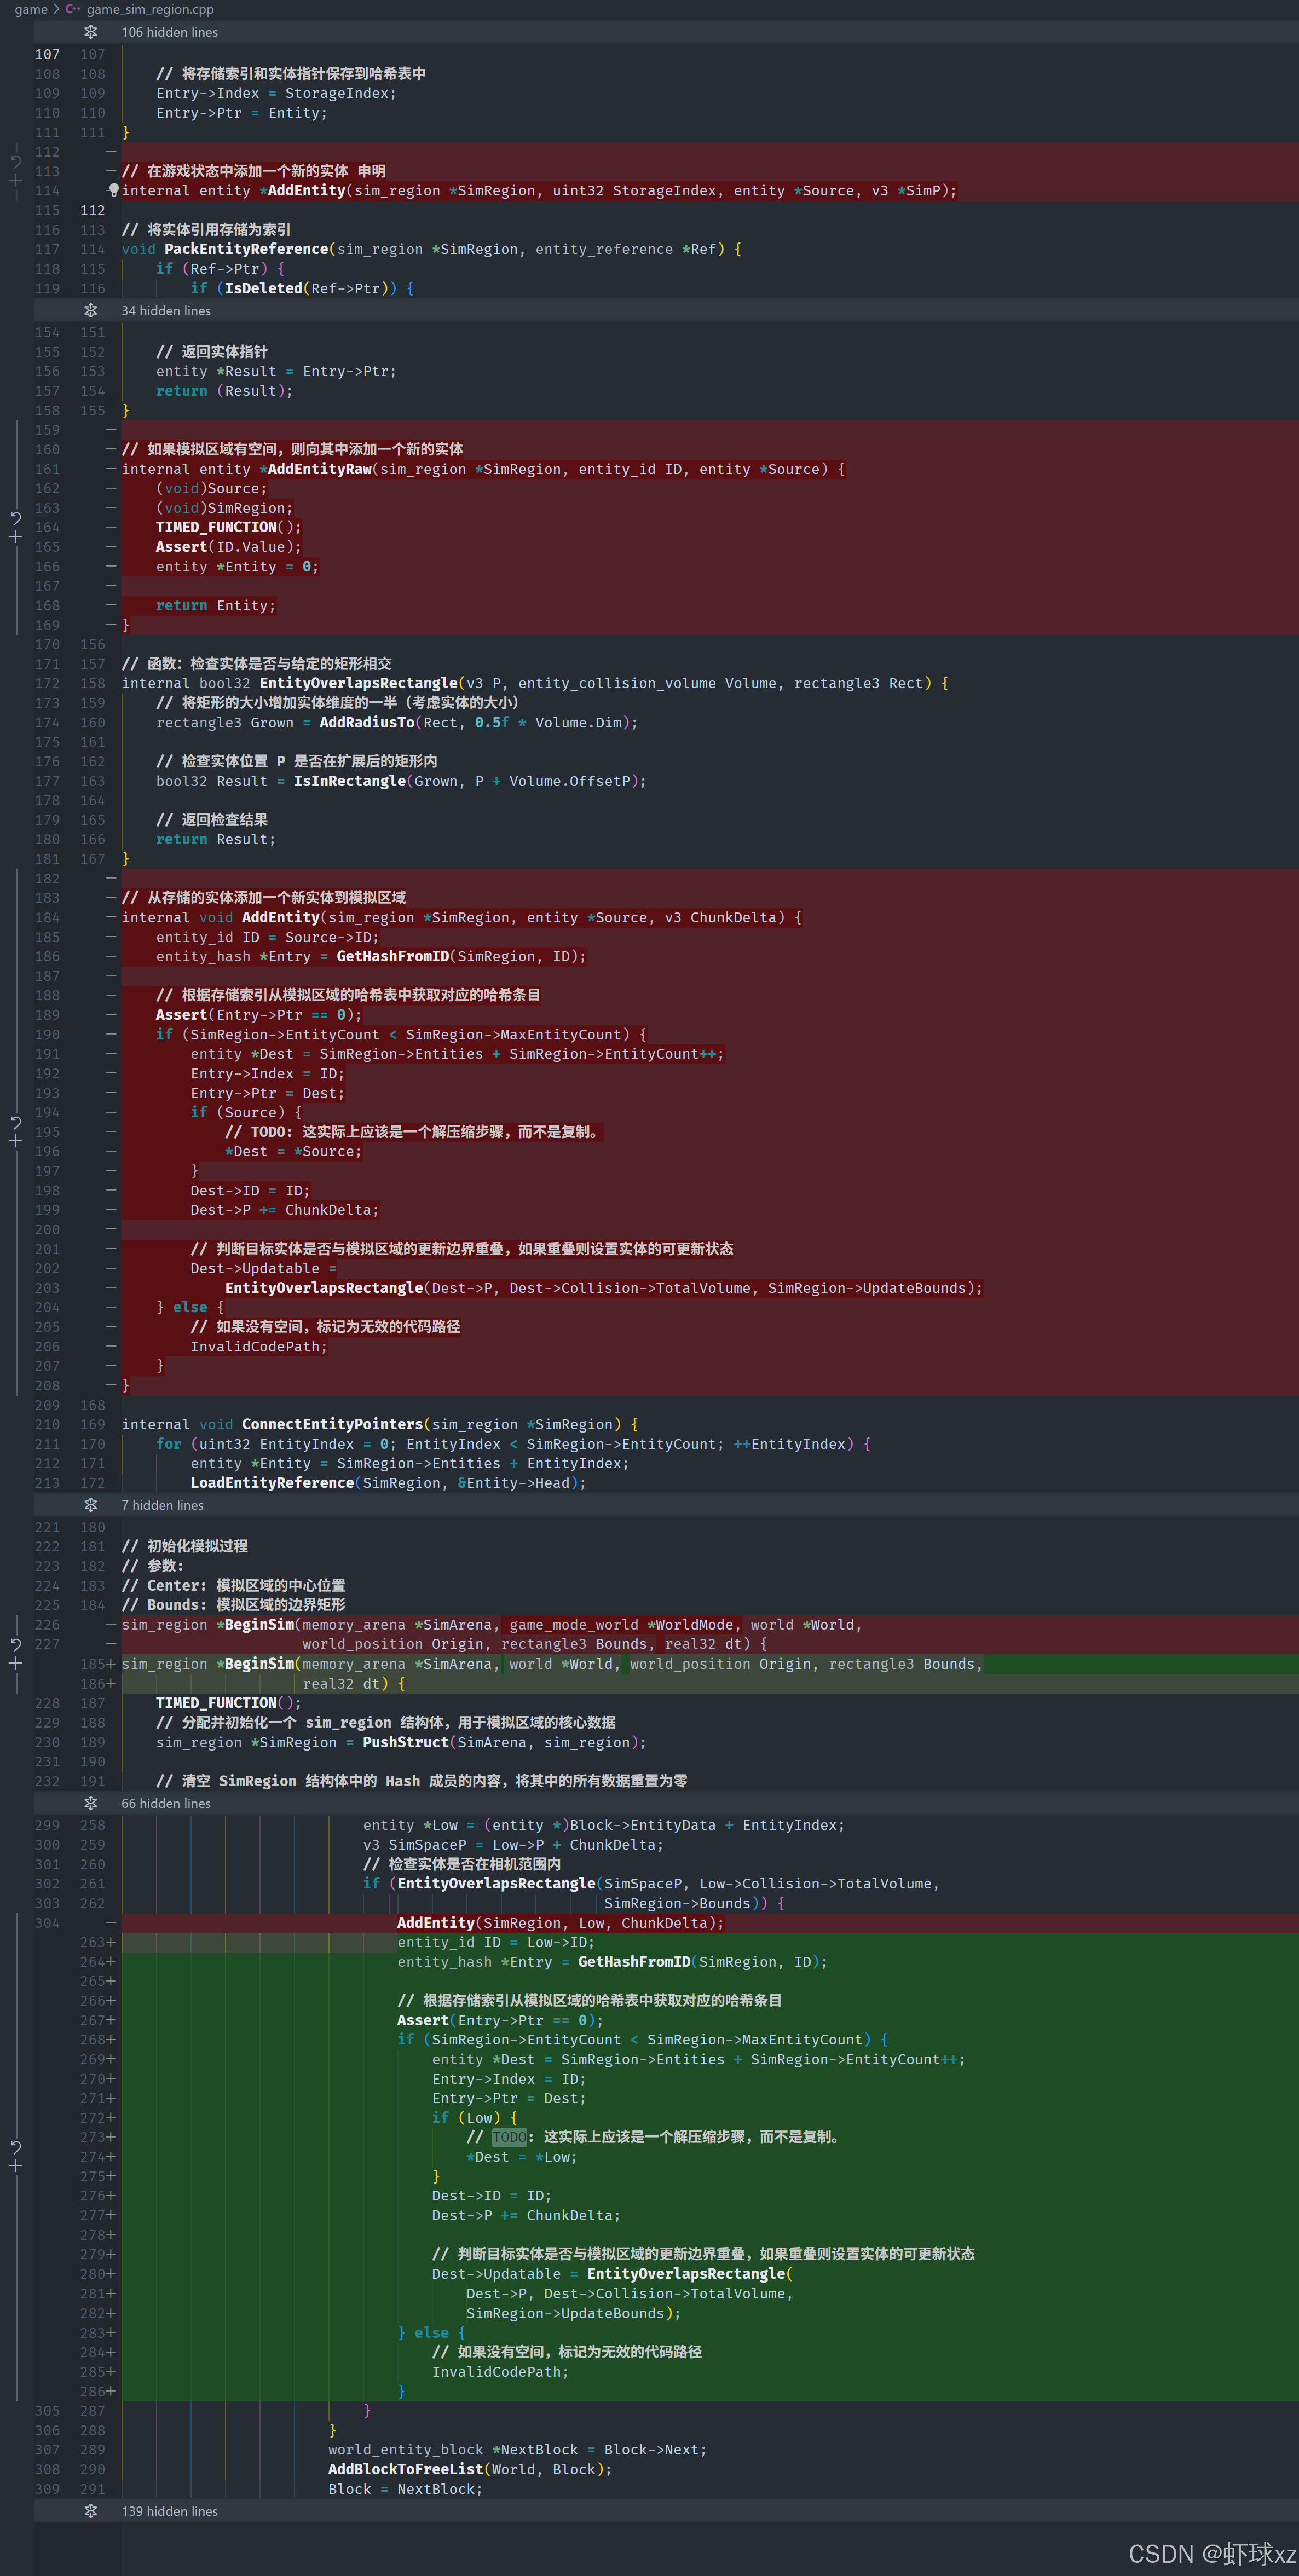This screenshot has height=2576, width=1299.
Task: Revert the deleted AddEntity declaration change arrow
Action: click(x=15, y=161)
